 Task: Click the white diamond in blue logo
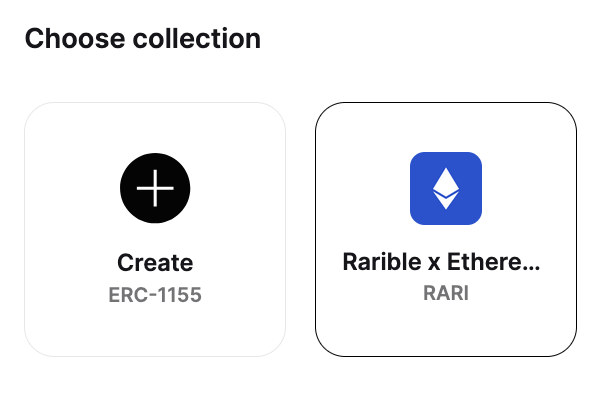(x=446, y=188)
